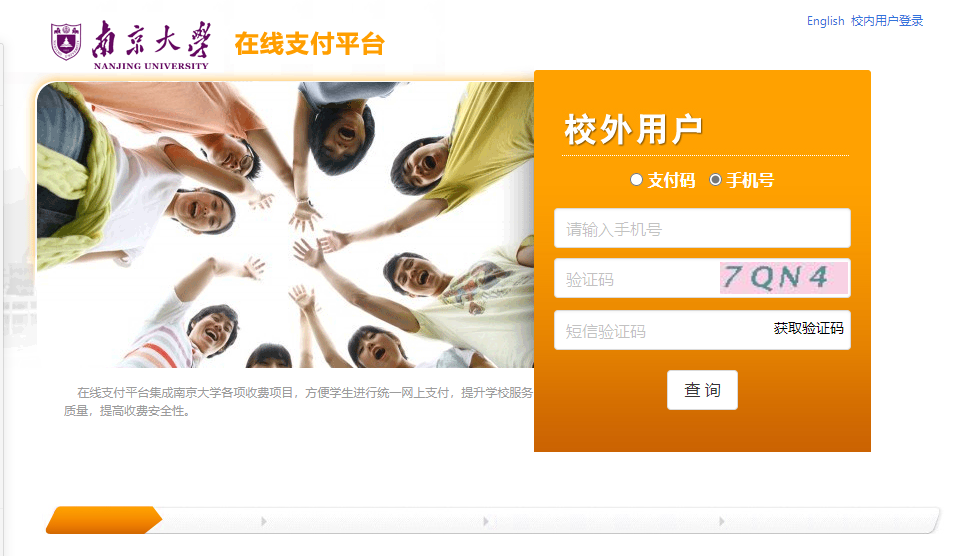
Task: Open the 校内用户登录 link
Action: [x=887, y=21]
